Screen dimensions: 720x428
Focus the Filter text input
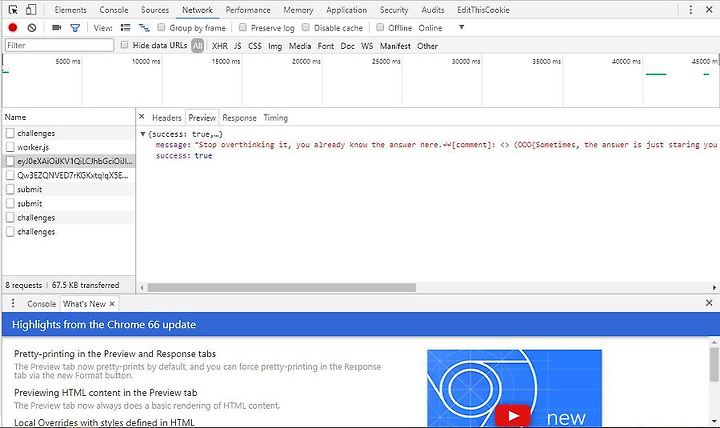pyautogui.click(x=59, y=45)
